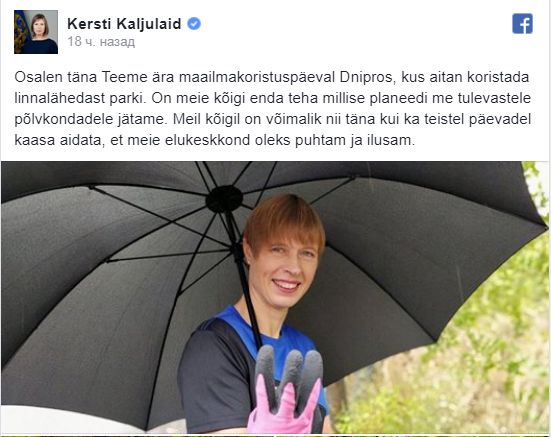Click the word "назад" in the timestamp
This screenshot has width=551, height=437.
point(117,42)
